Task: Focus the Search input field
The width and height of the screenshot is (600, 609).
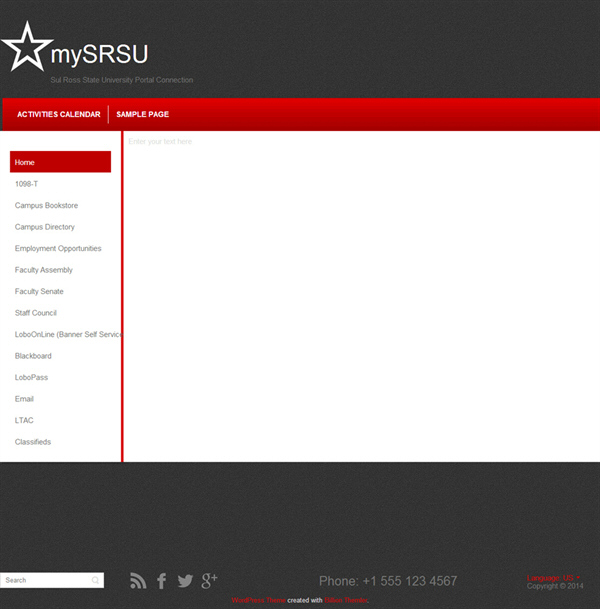Action: coord(45,580)
